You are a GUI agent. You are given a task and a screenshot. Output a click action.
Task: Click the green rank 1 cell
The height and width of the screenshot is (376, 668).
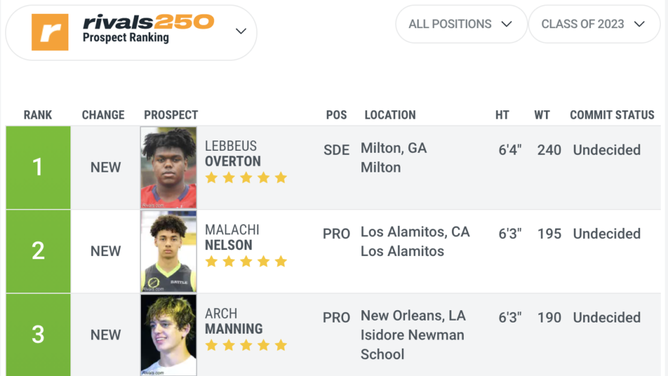click(x=38, y=167)
